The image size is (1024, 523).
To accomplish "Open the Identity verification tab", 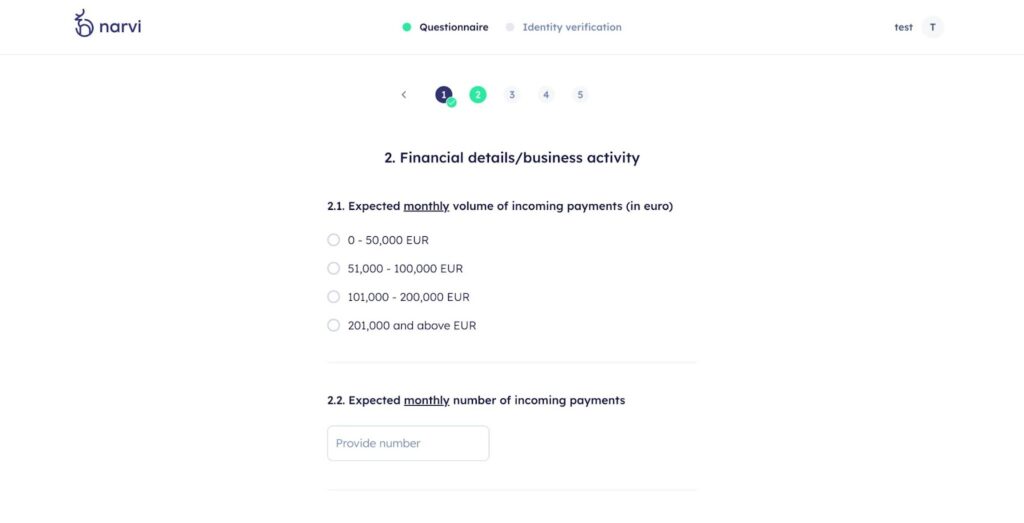I will [x=572, y=27].
